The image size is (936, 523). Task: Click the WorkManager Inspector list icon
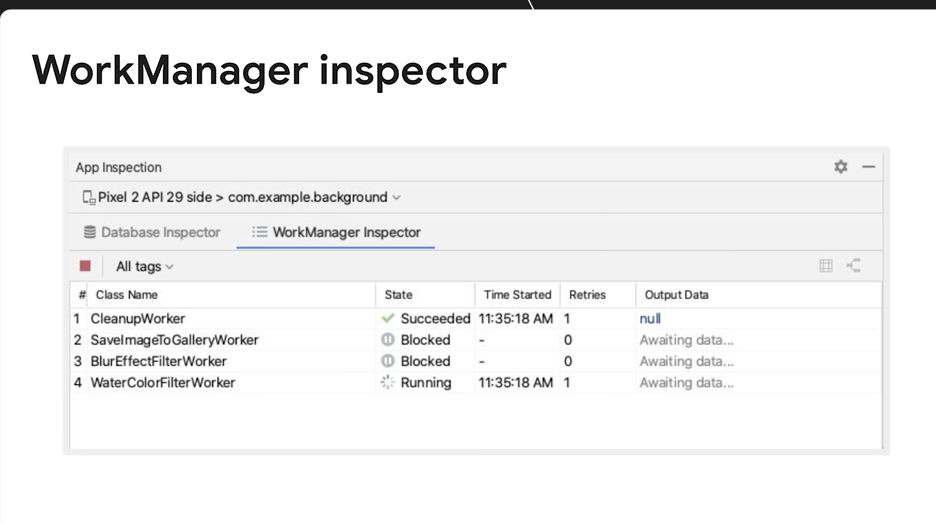259,232
